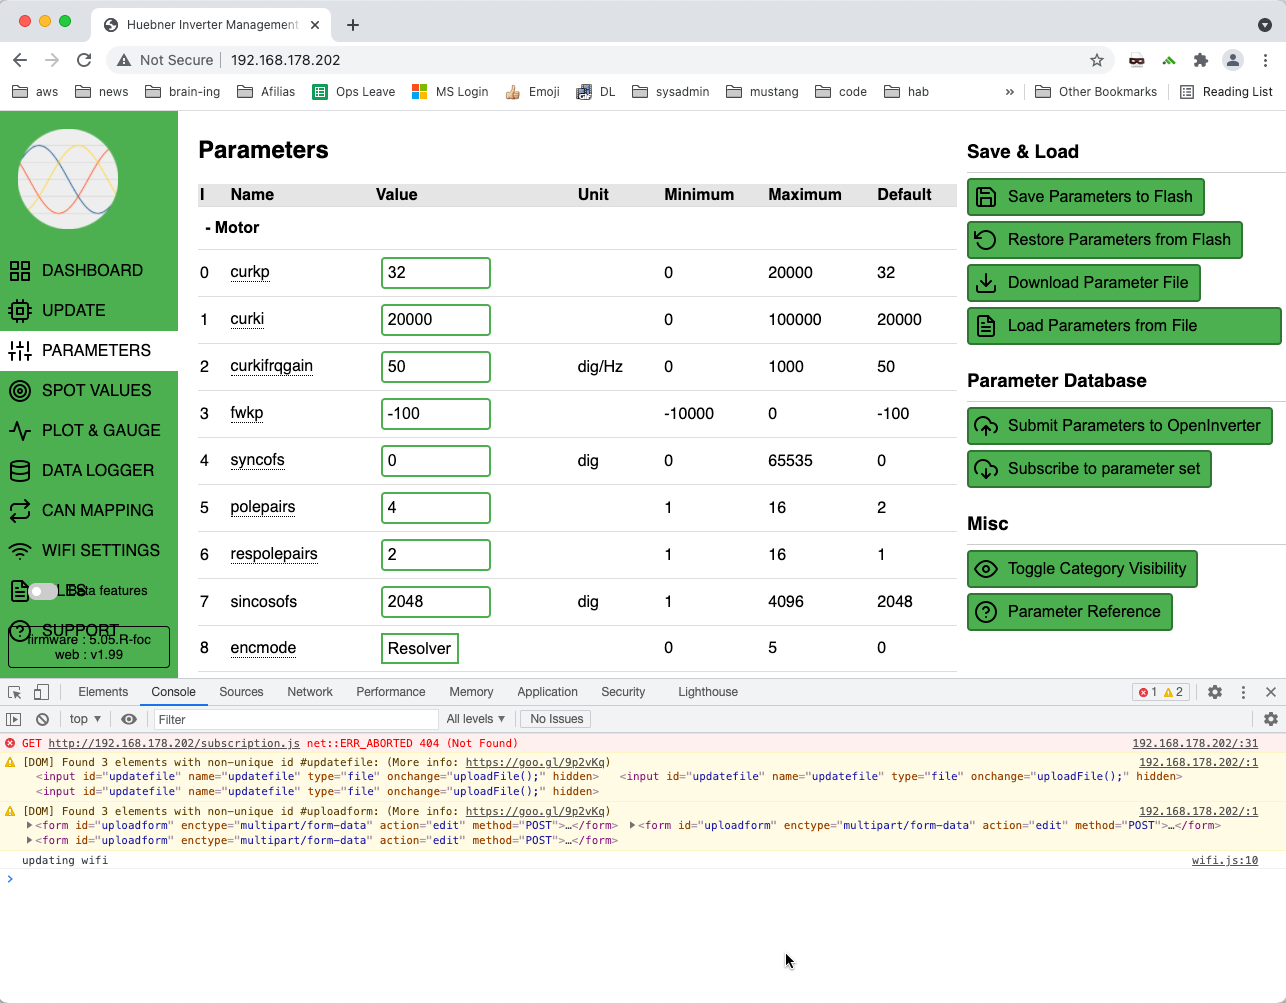Toggle the beta features switch
The image size is (1286, 1003).
pyautogui.click(x=42, y=591)
